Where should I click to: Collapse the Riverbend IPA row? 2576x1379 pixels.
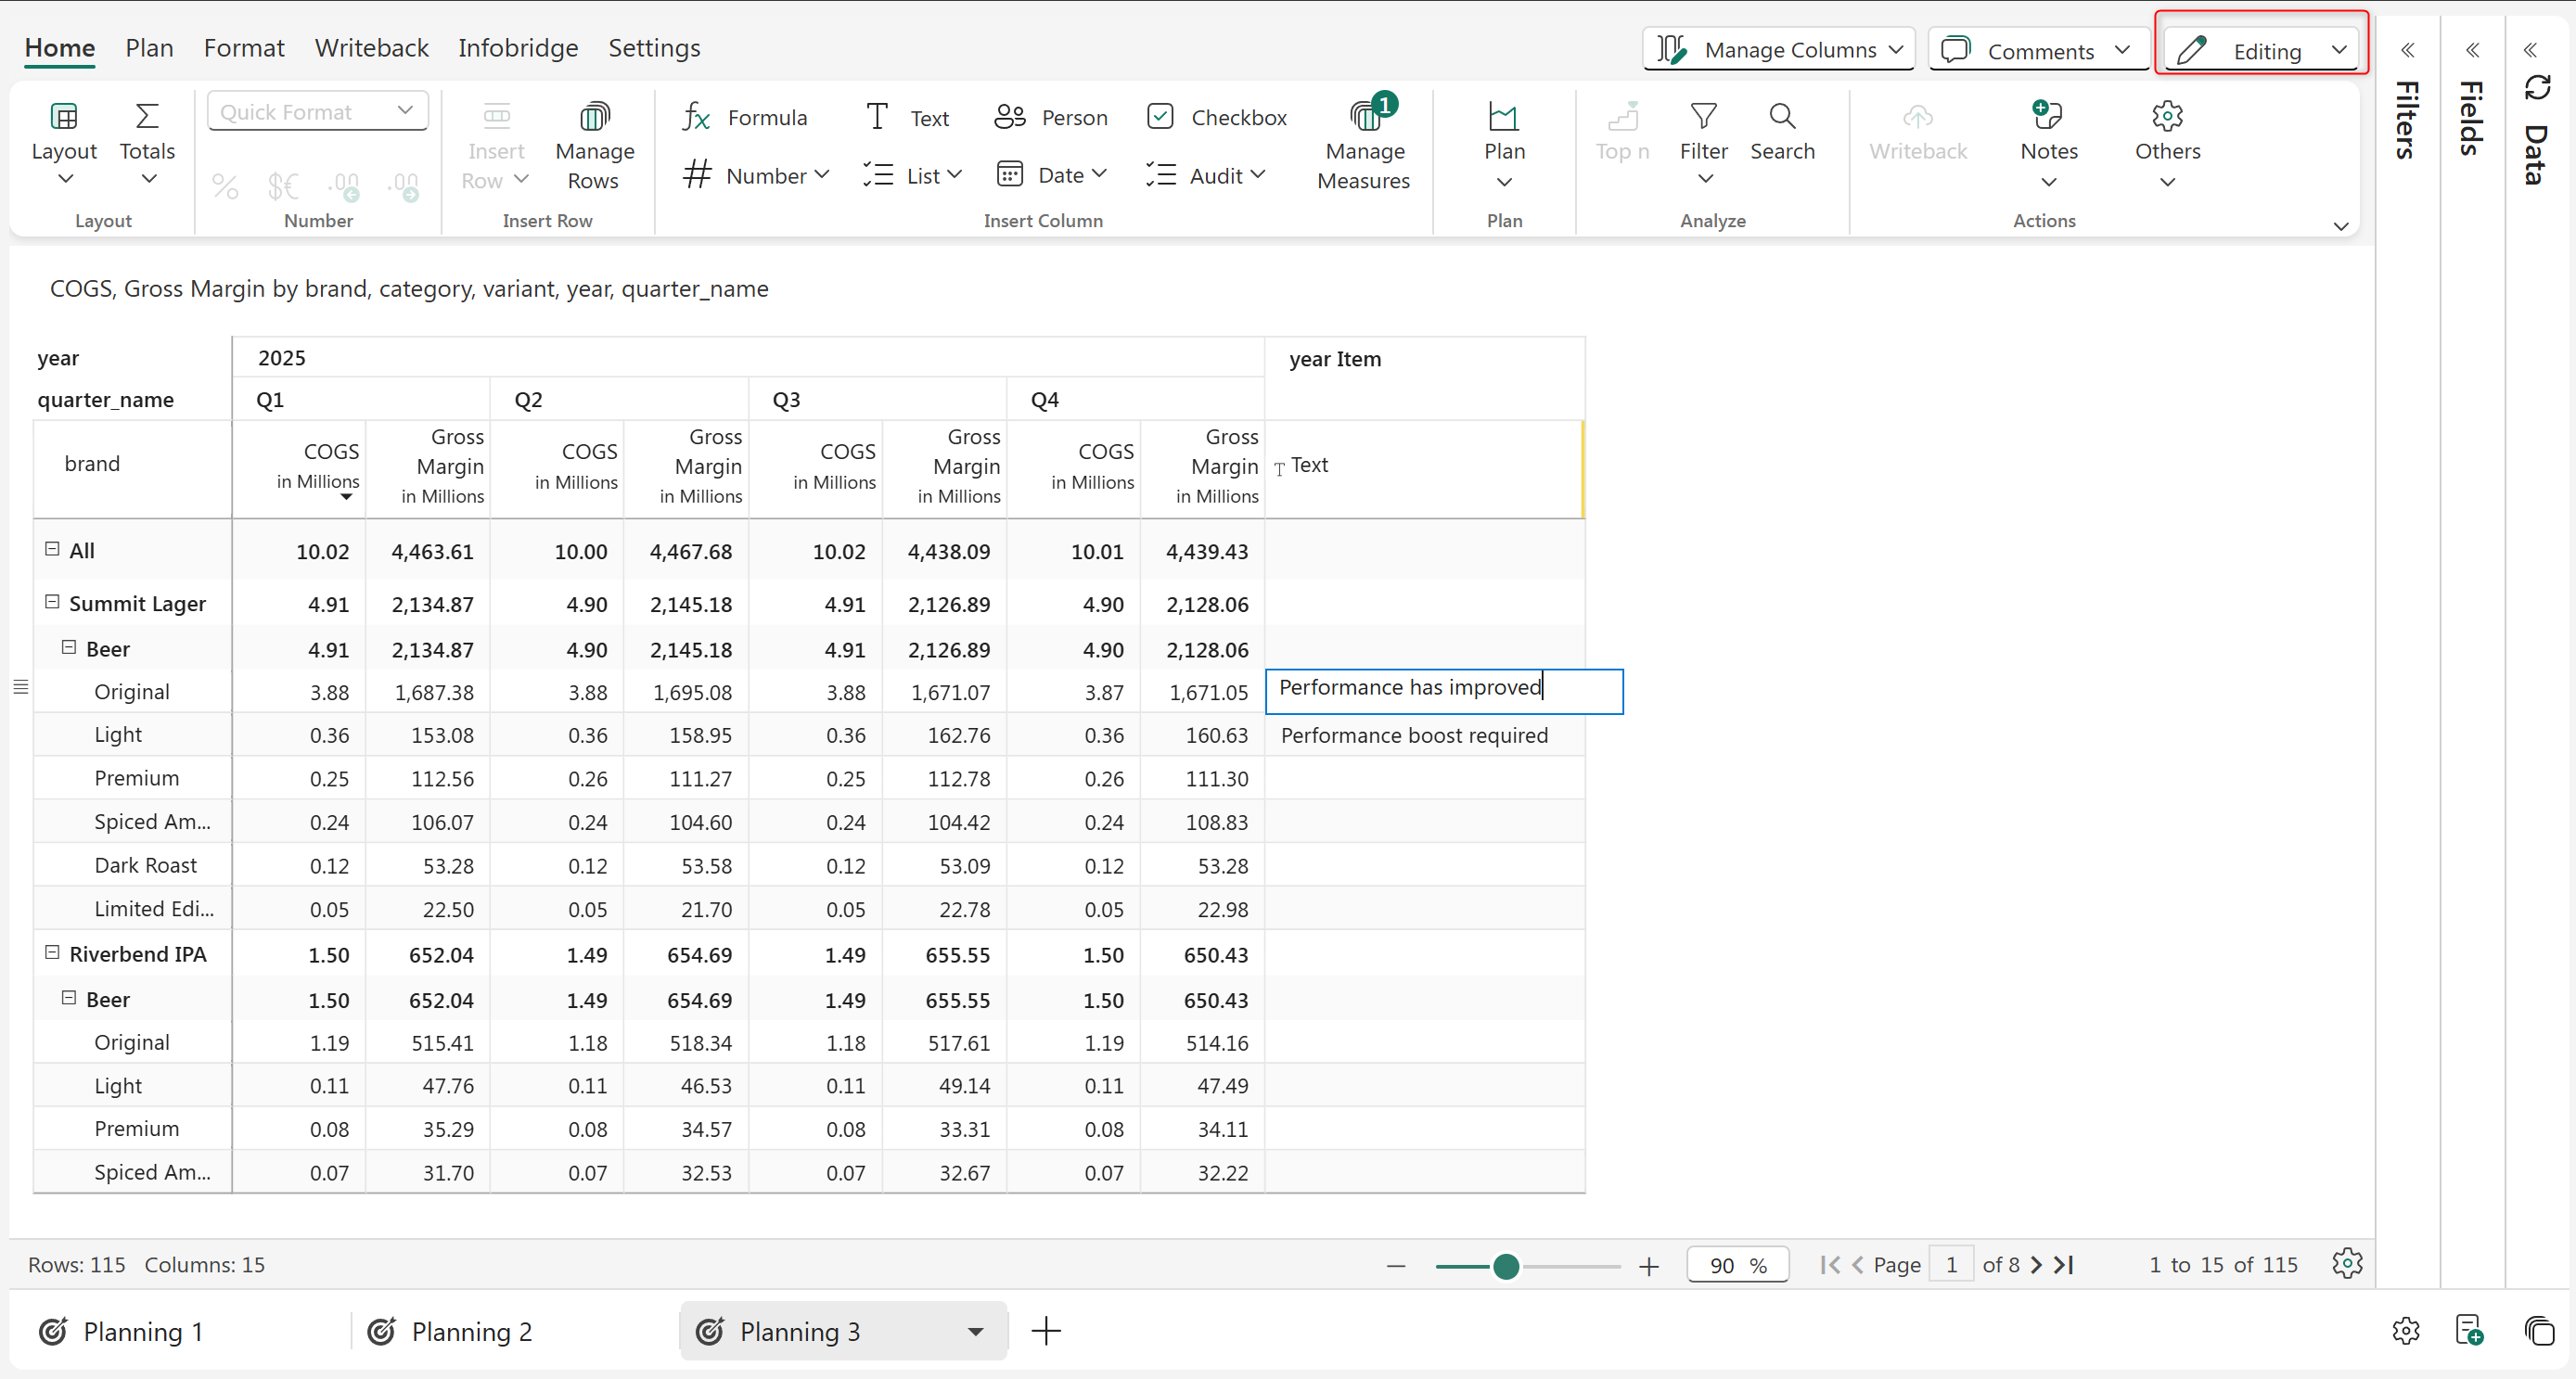tap(53, 953)
